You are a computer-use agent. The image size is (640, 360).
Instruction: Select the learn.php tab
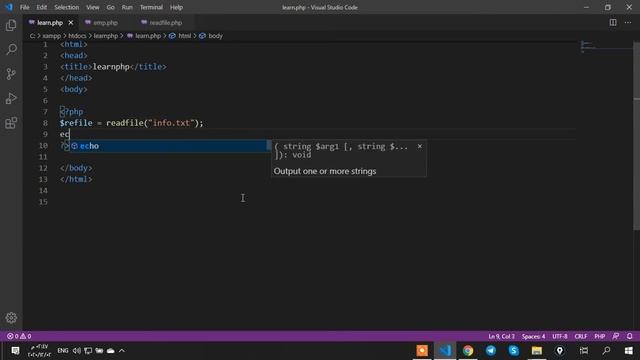[50, 23]
